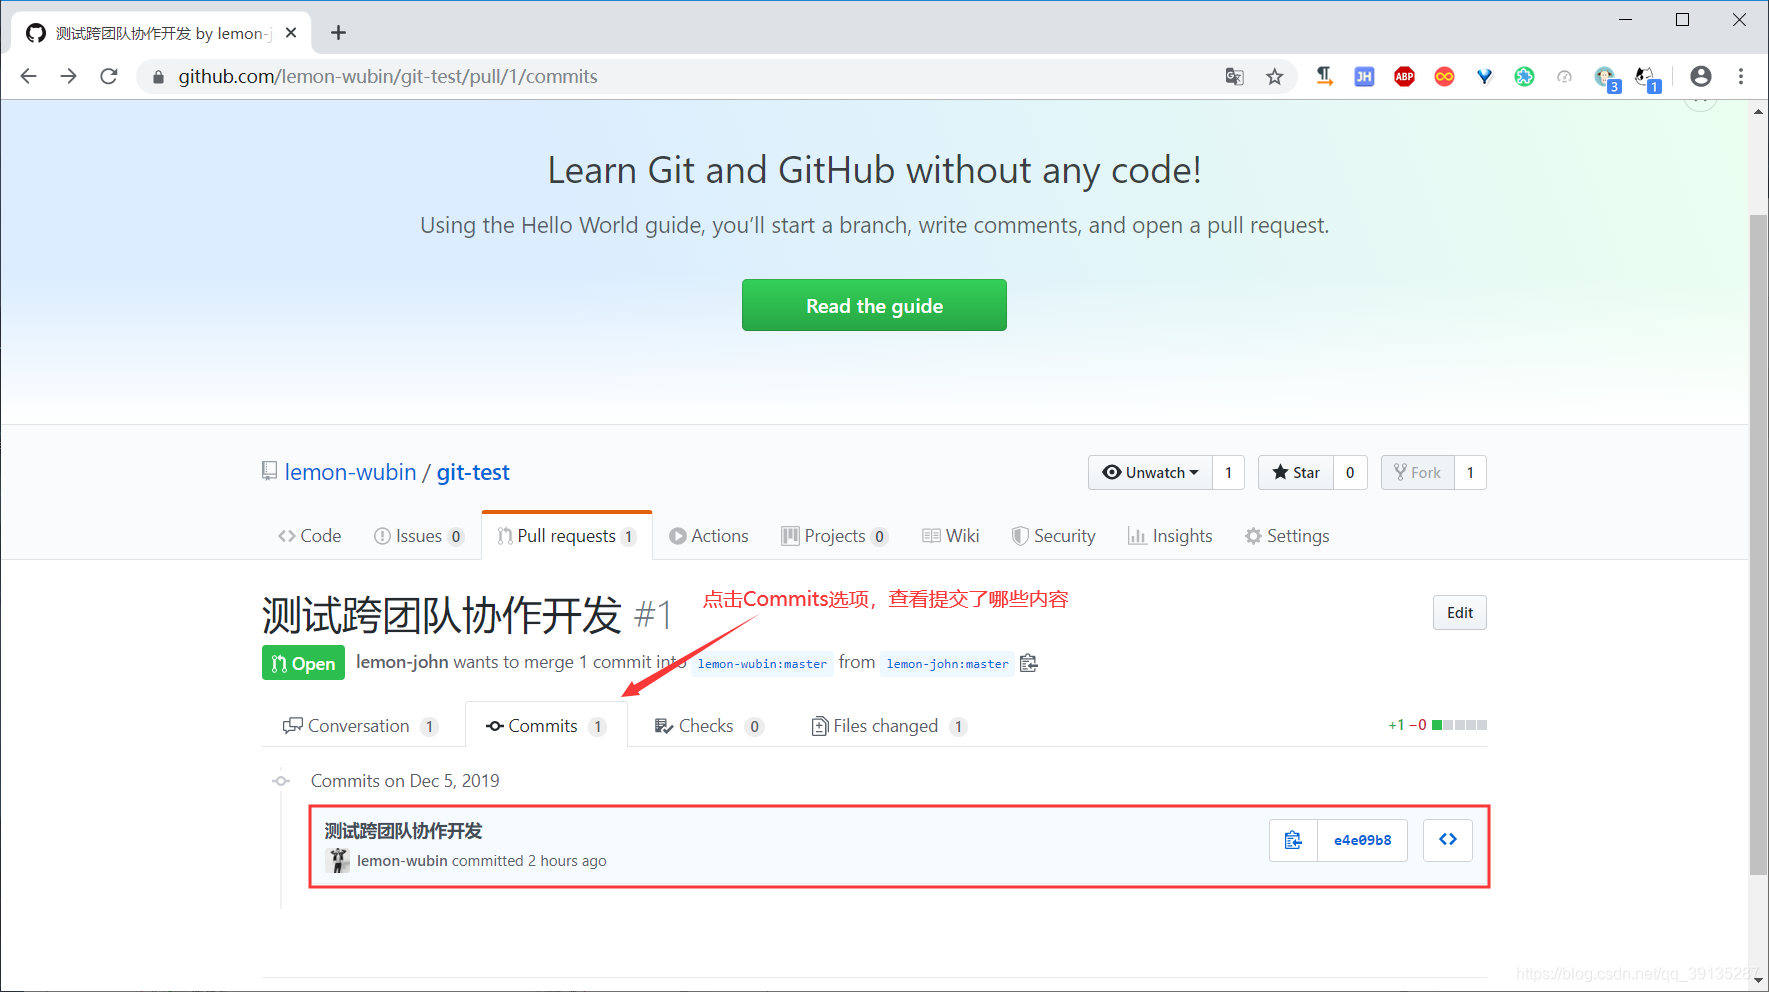Viewport: 1769px width, 992px height.
Task: Click the Fork button
Action: point(1418,472)
